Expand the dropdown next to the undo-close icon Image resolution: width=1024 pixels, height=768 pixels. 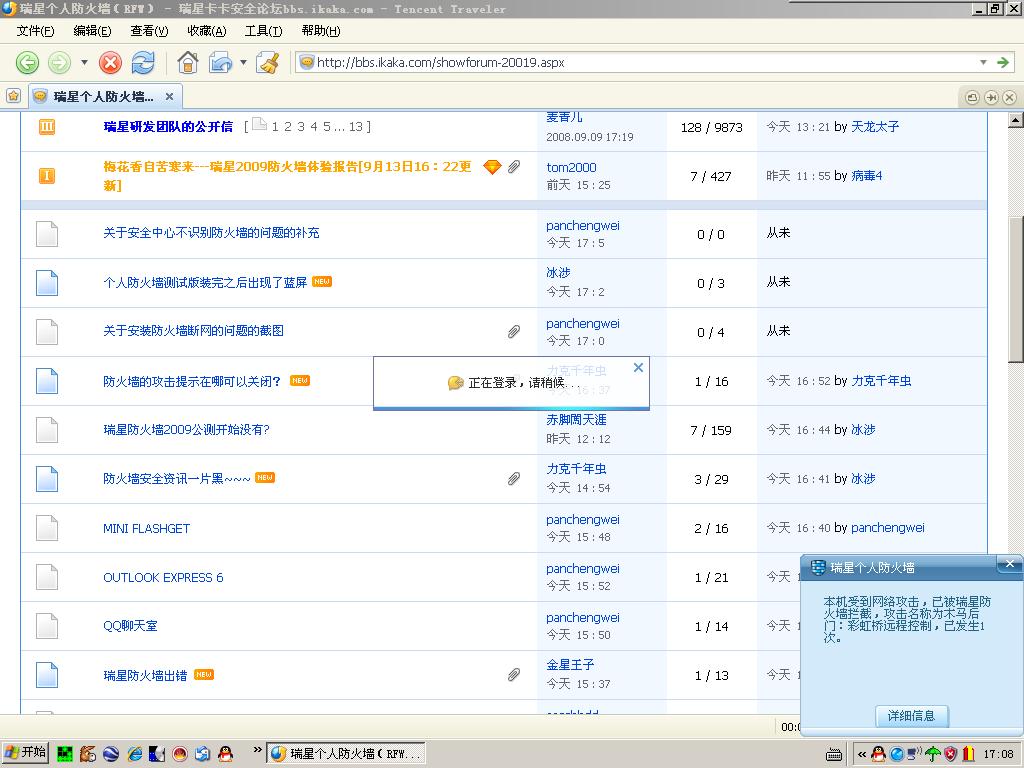coord(243,63)
